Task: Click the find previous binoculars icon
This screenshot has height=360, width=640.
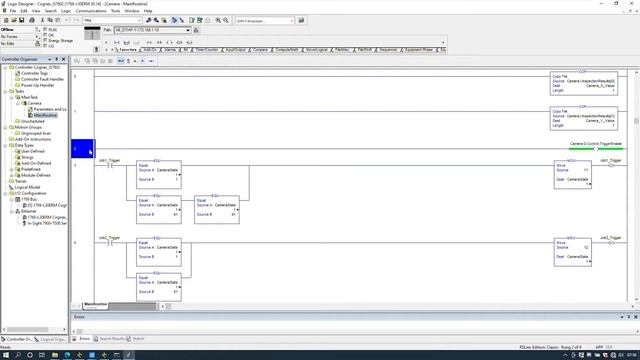Action: [x=149, y=20]
